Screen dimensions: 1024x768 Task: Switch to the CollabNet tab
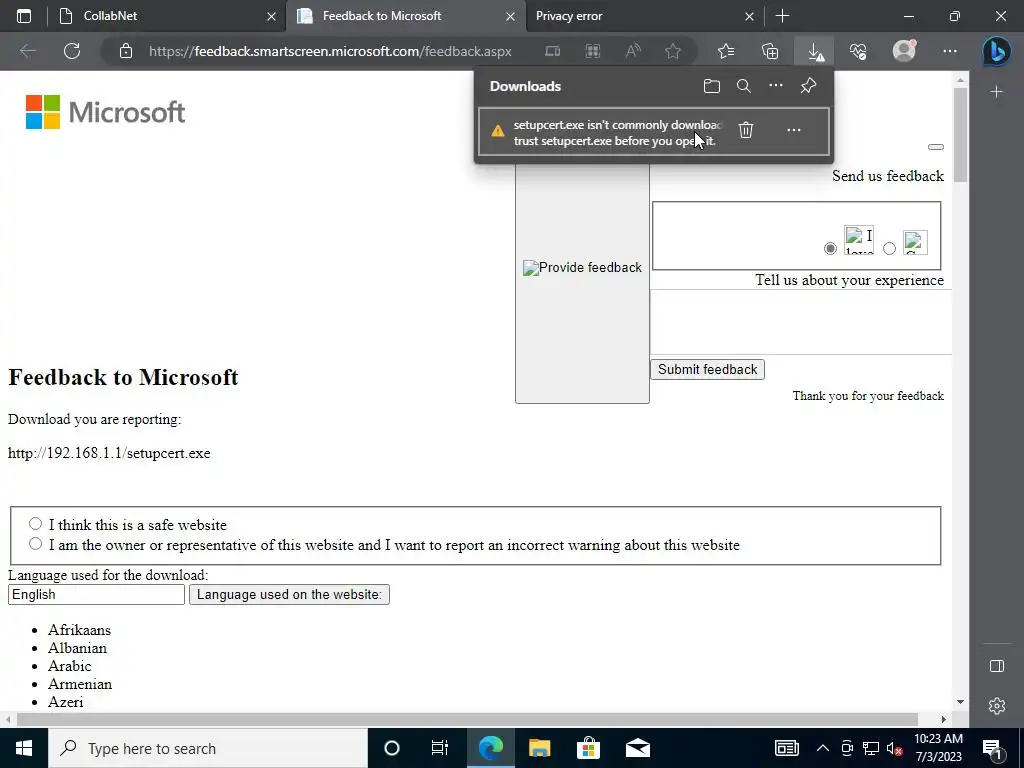tap(167, 16)
